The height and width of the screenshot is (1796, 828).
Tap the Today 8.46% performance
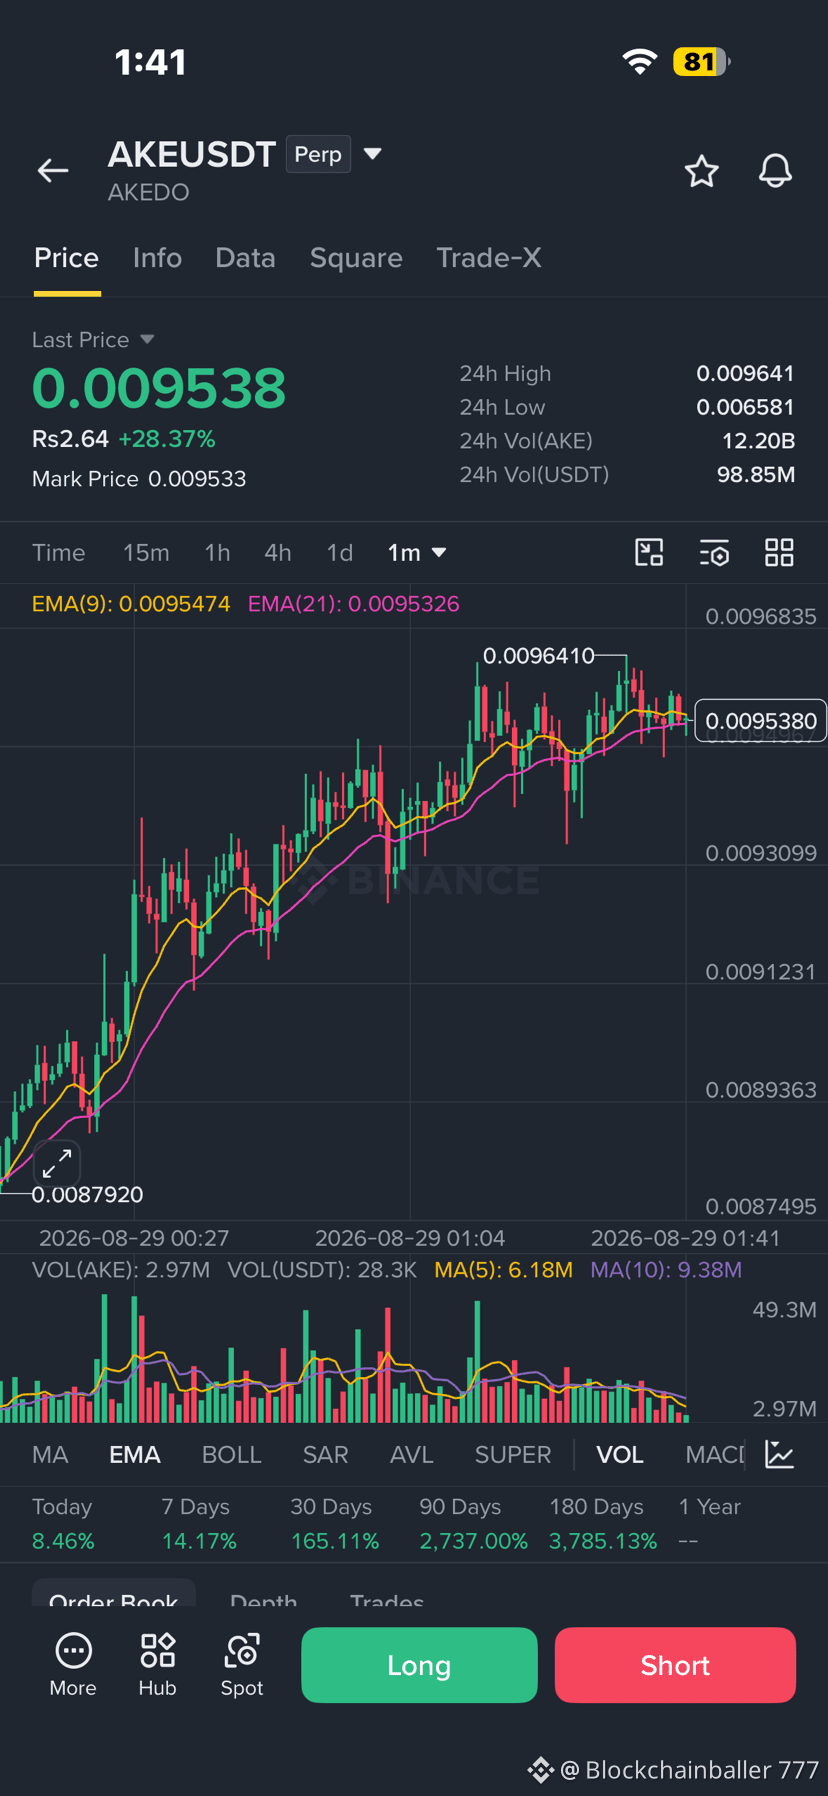tap(63, 1524)
